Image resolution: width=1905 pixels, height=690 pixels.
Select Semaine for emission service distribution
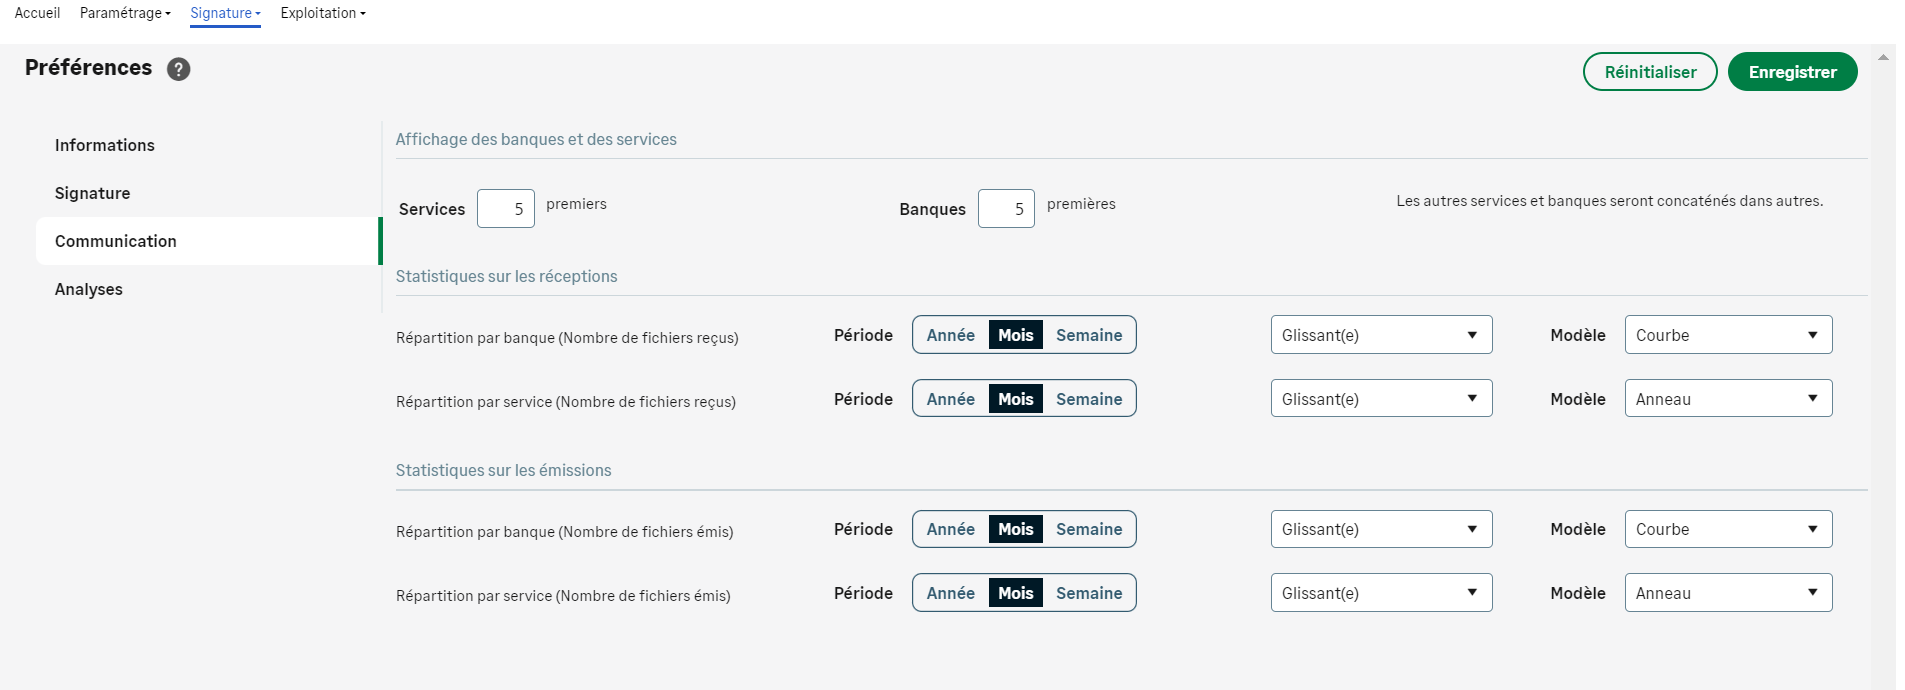click(1088, 593)
